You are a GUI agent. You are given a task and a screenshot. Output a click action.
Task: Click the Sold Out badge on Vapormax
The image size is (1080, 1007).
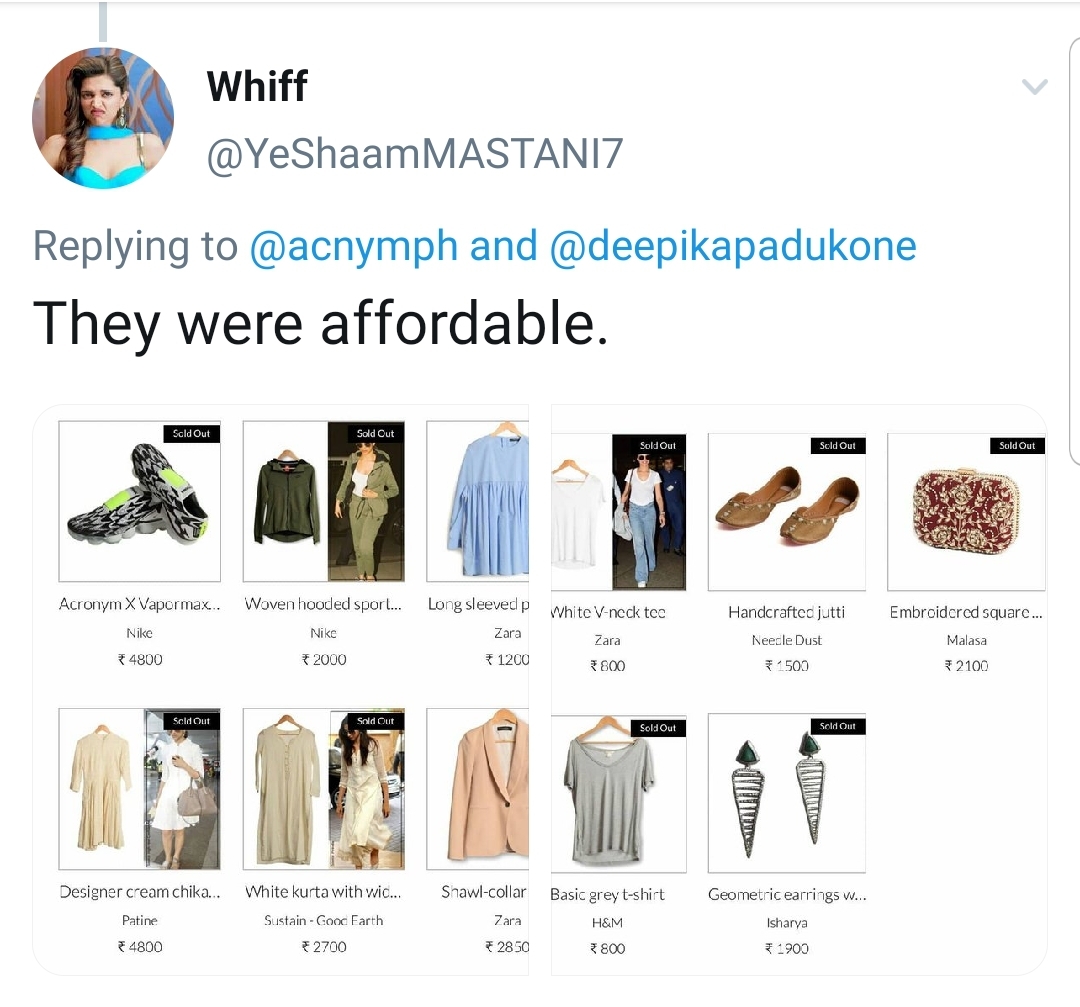[191, 433]
